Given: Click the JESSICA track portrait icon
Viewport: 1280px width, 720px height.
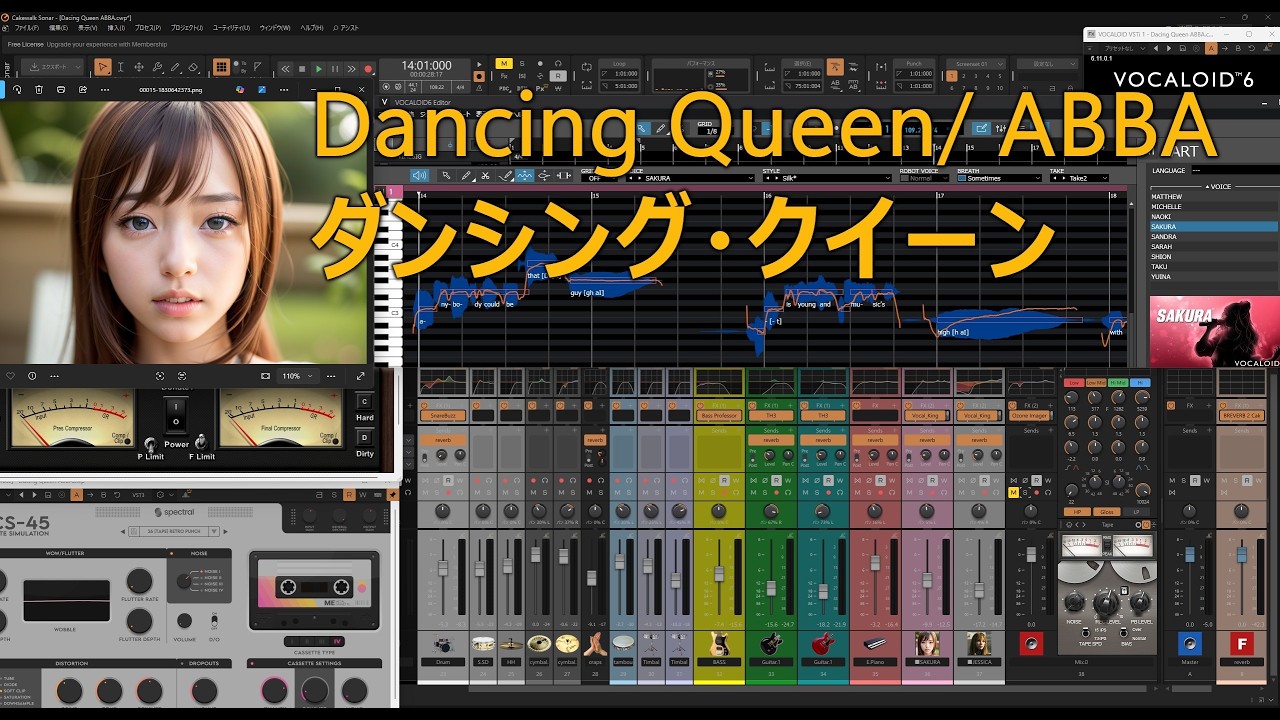Looking at the screenshot, I should [x=979, y=644].
